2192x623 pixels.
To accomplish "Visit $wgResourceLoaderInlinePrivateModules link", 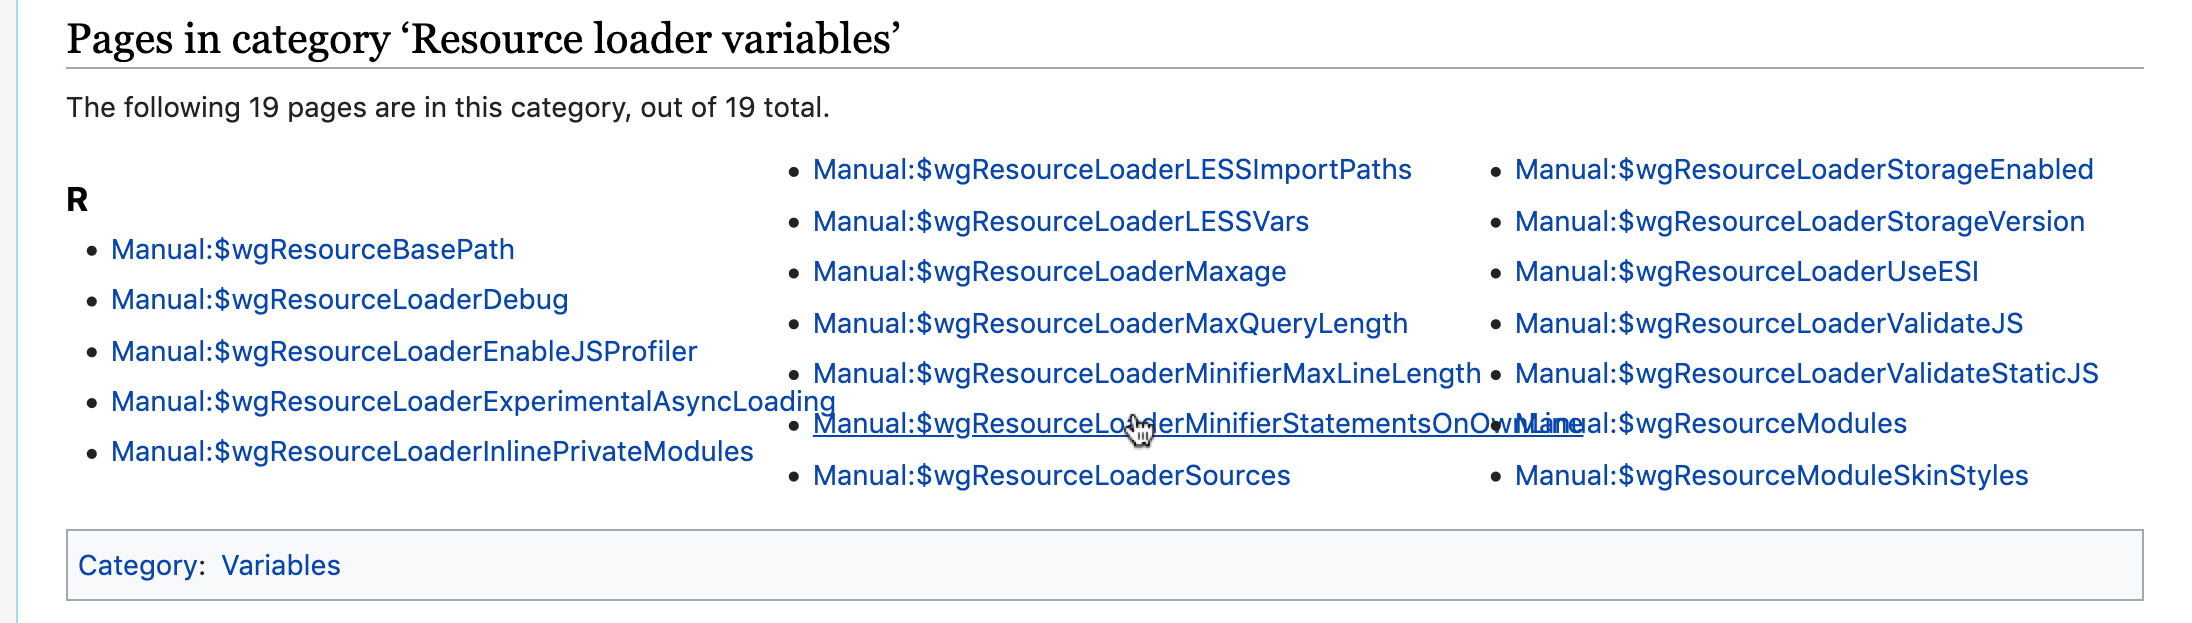I will 432,452.
